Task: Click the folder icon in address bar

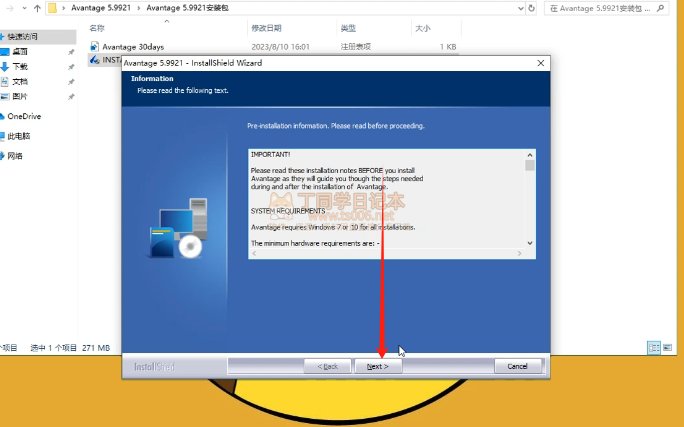Action: point(52,8)
